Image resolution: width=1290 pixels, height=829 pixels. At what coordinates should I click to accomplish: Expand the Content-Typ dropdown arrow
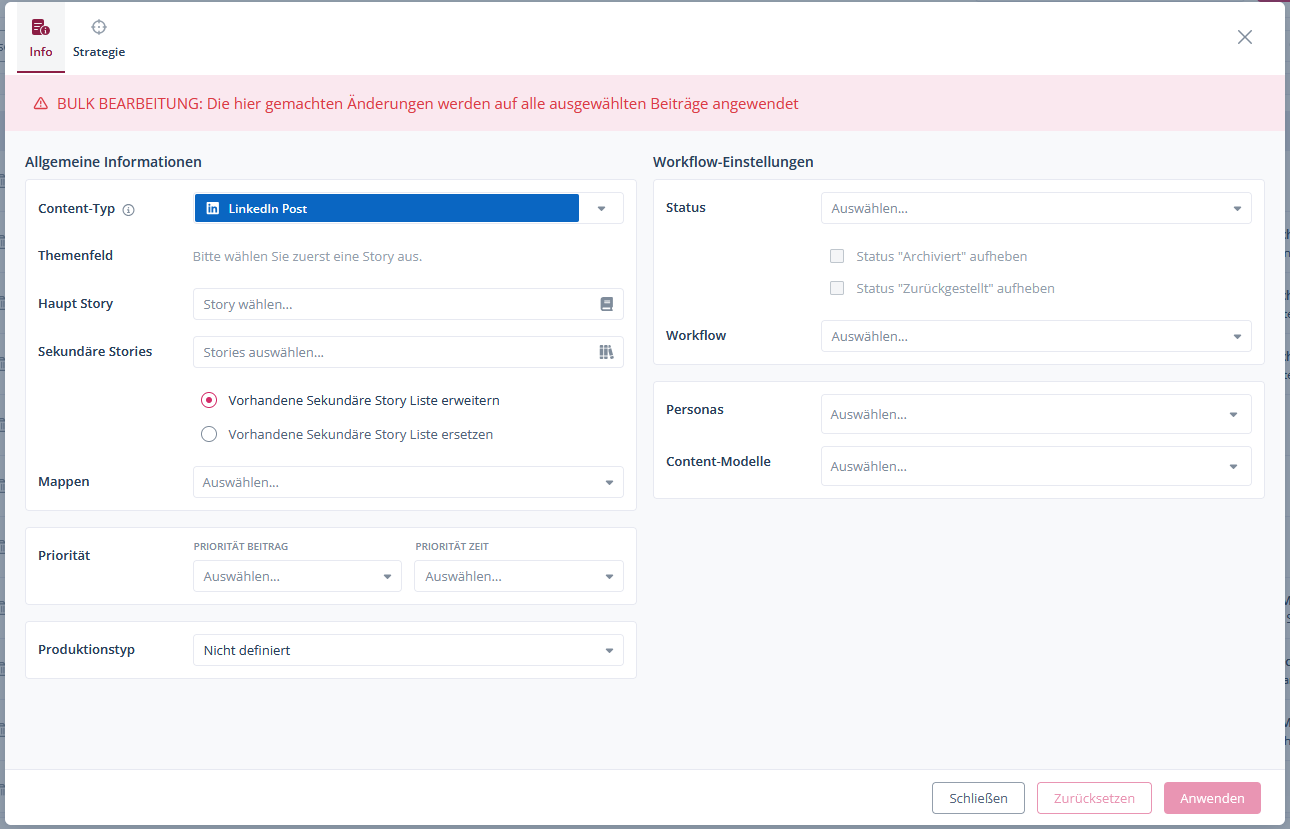(x=601, y=208)
